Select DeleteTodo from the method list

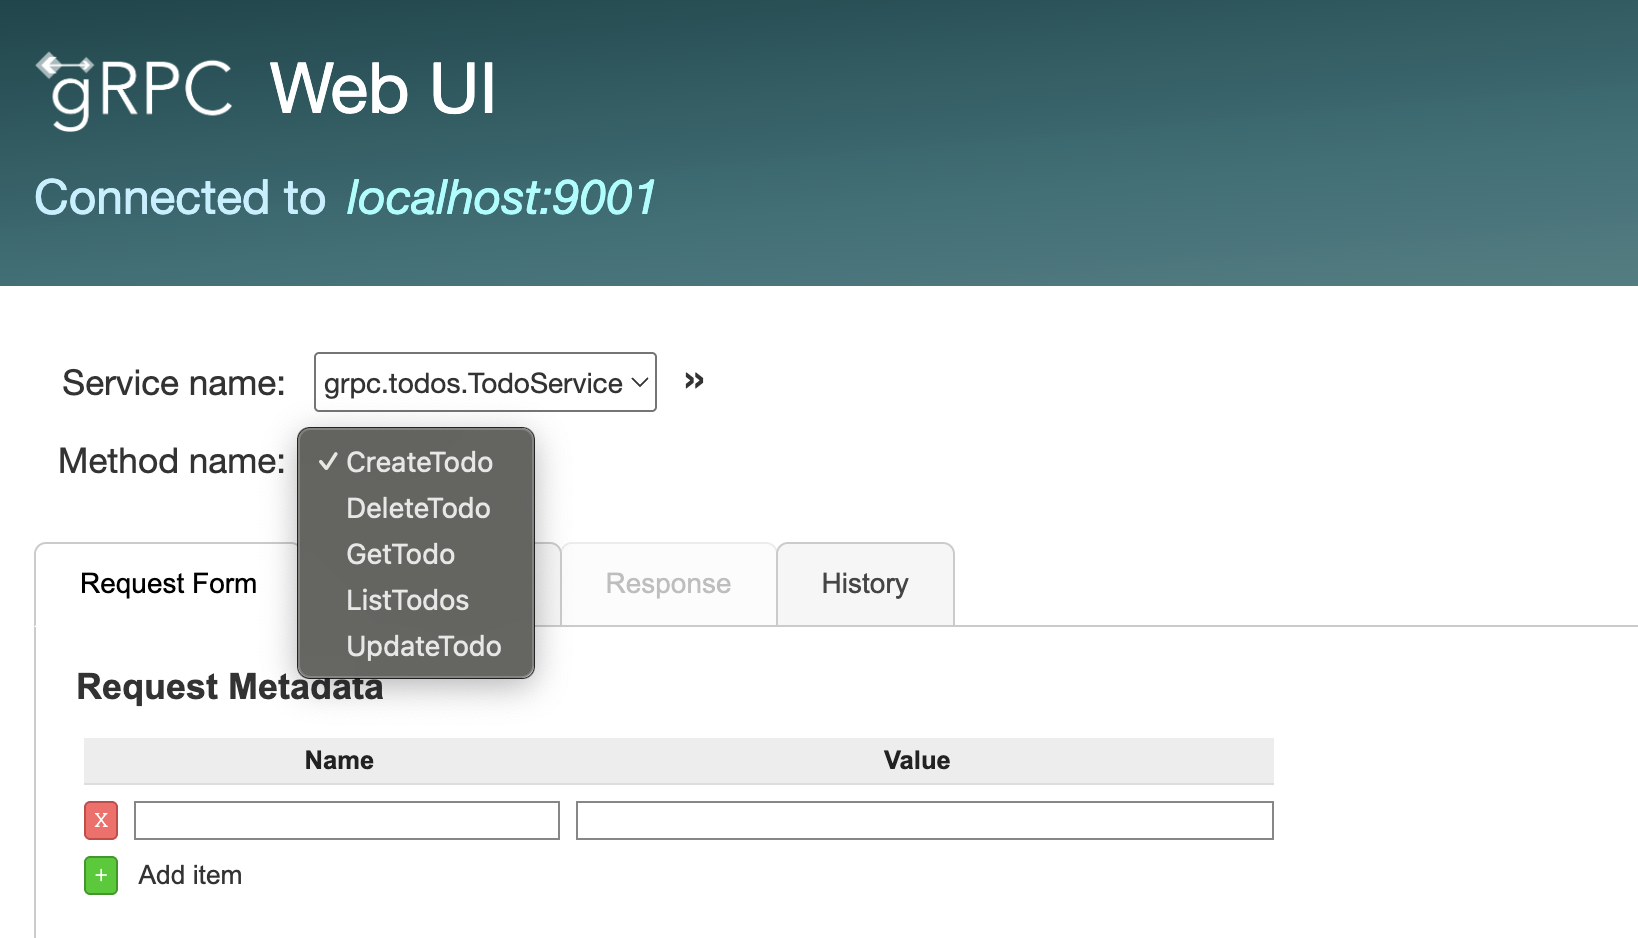(418, 508)
